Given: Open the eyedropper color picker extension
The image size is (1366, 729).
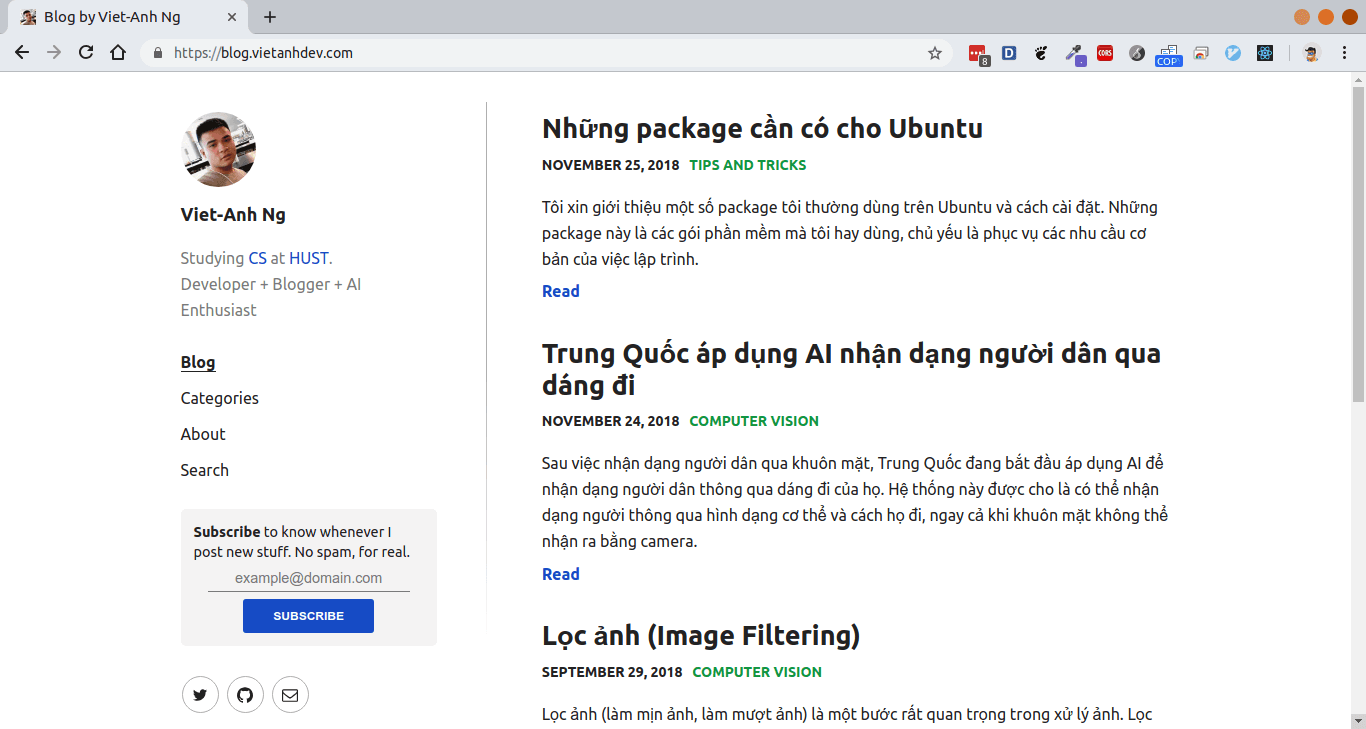Looking at the screenshot, I should tap(1073, 52).
